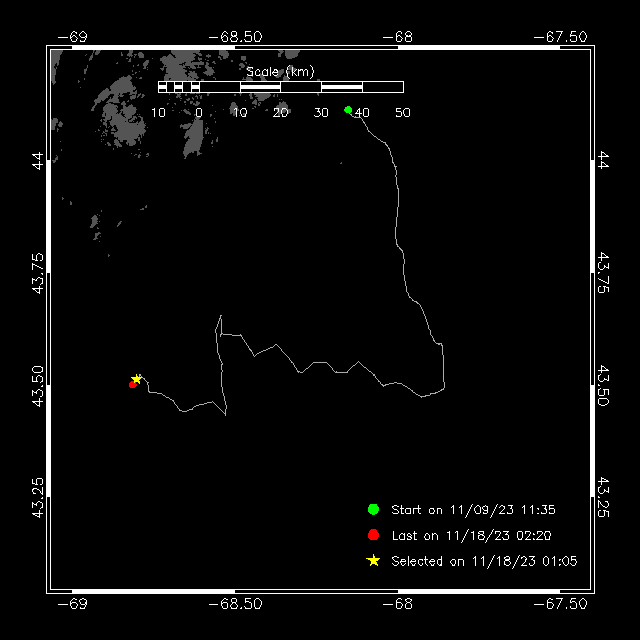640x640 pixels.
Task: Click the green start marker on the track
Action: click(x=348, y=110)
